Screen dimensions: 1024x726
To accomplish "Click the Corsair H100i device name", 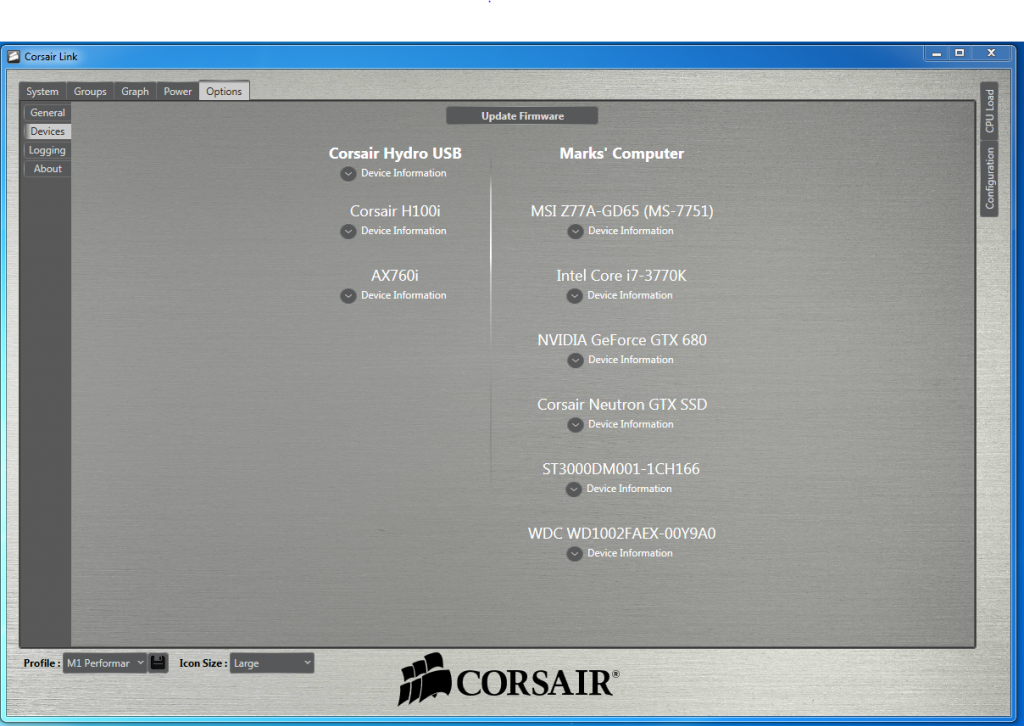I will point(395,211).
